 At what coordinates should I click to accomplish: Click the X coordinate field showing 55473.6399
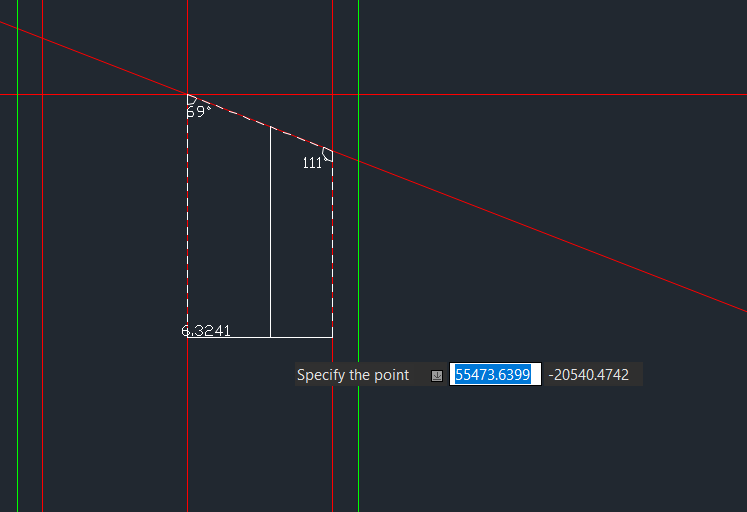495,374
